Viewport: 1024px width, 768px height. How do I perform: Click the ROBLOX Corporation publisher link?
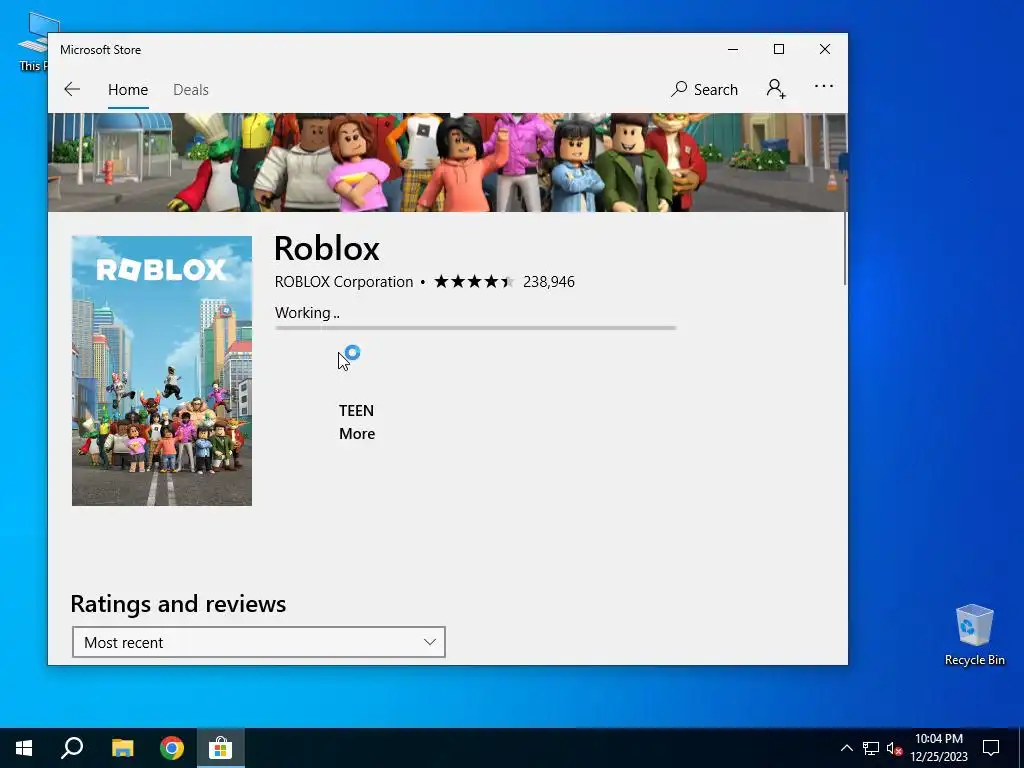click(x=344, y=281)
